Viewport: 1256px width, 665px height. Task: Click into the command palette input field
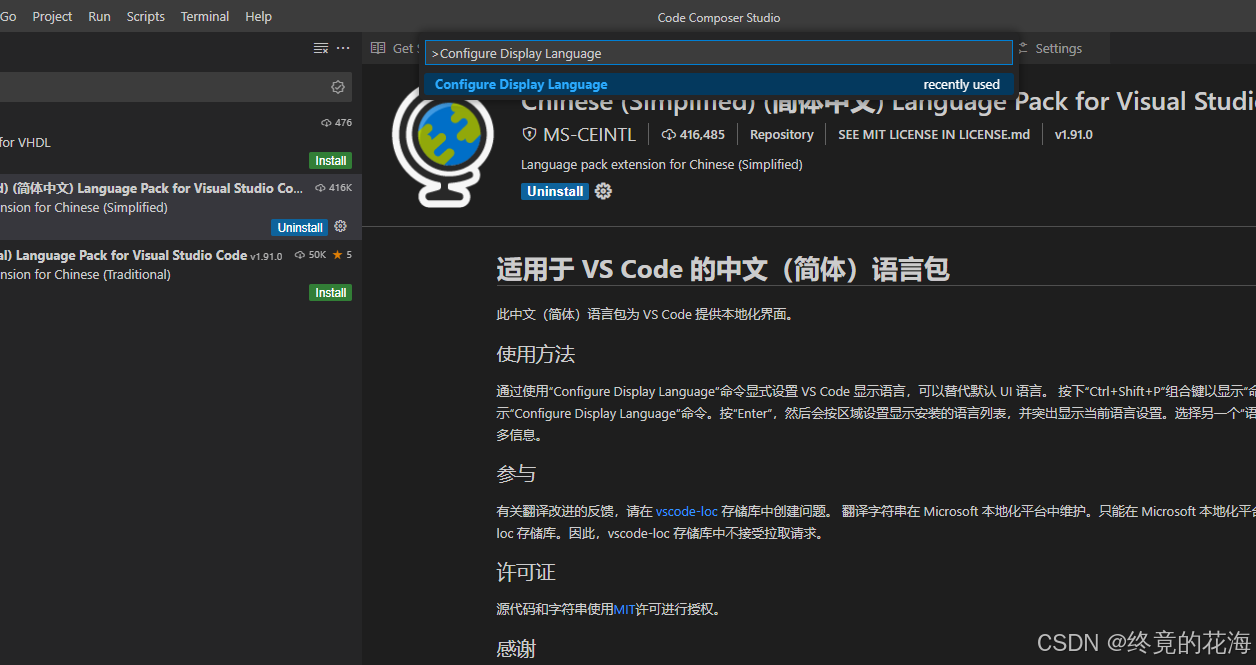[x=719, y=53]
